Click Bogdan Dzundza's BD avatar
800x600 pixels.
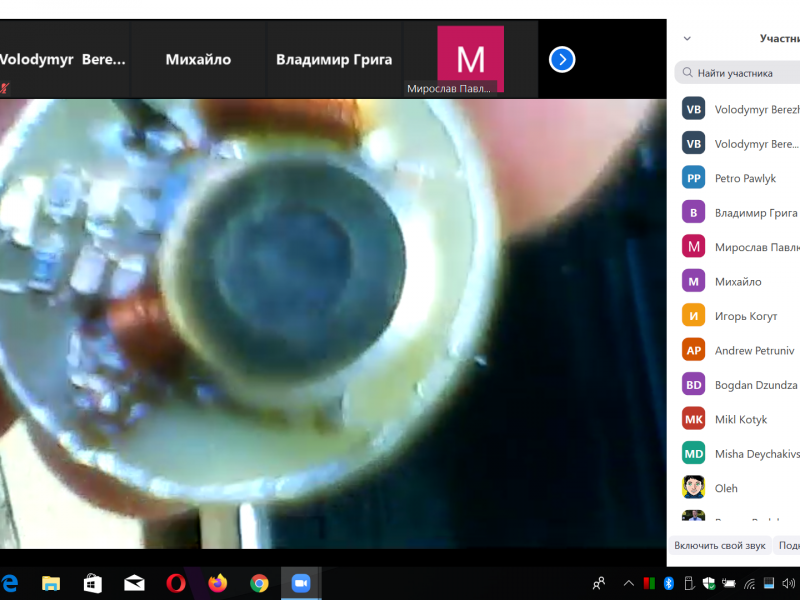[x=694, y=384]
